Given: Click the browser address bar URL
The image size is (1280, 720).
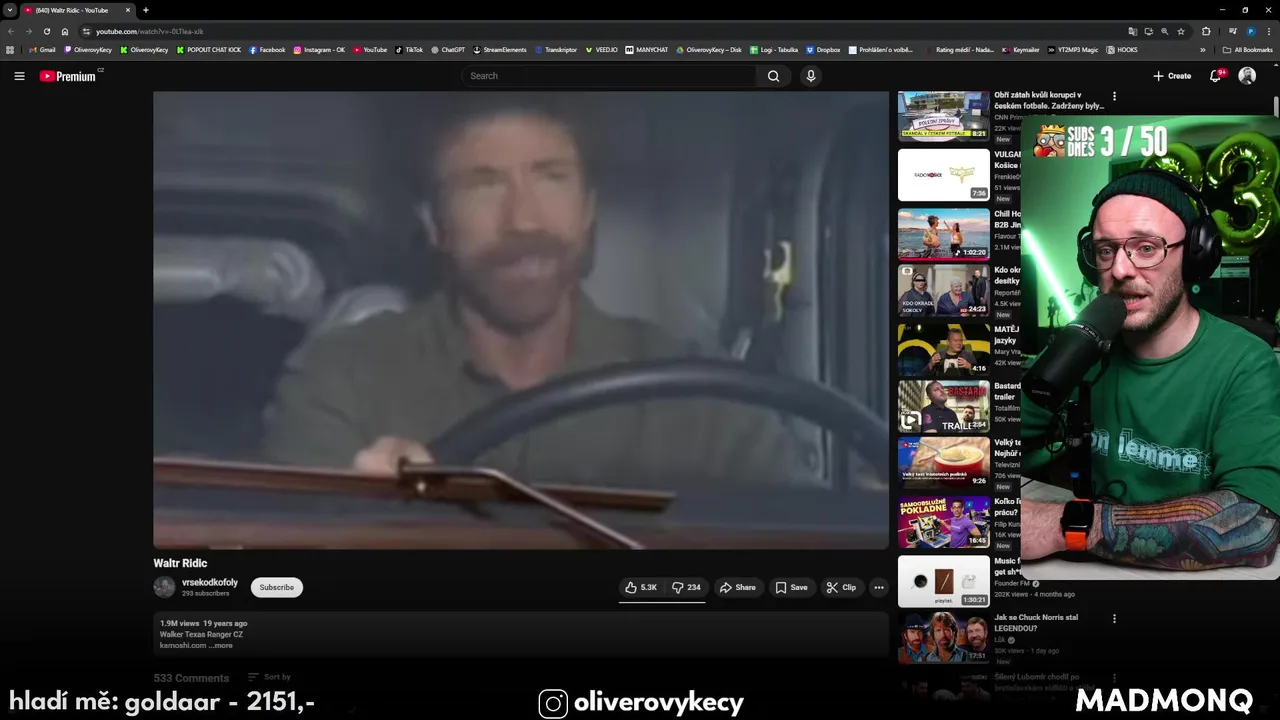Looking at the screenshot, I should point(150,31).
